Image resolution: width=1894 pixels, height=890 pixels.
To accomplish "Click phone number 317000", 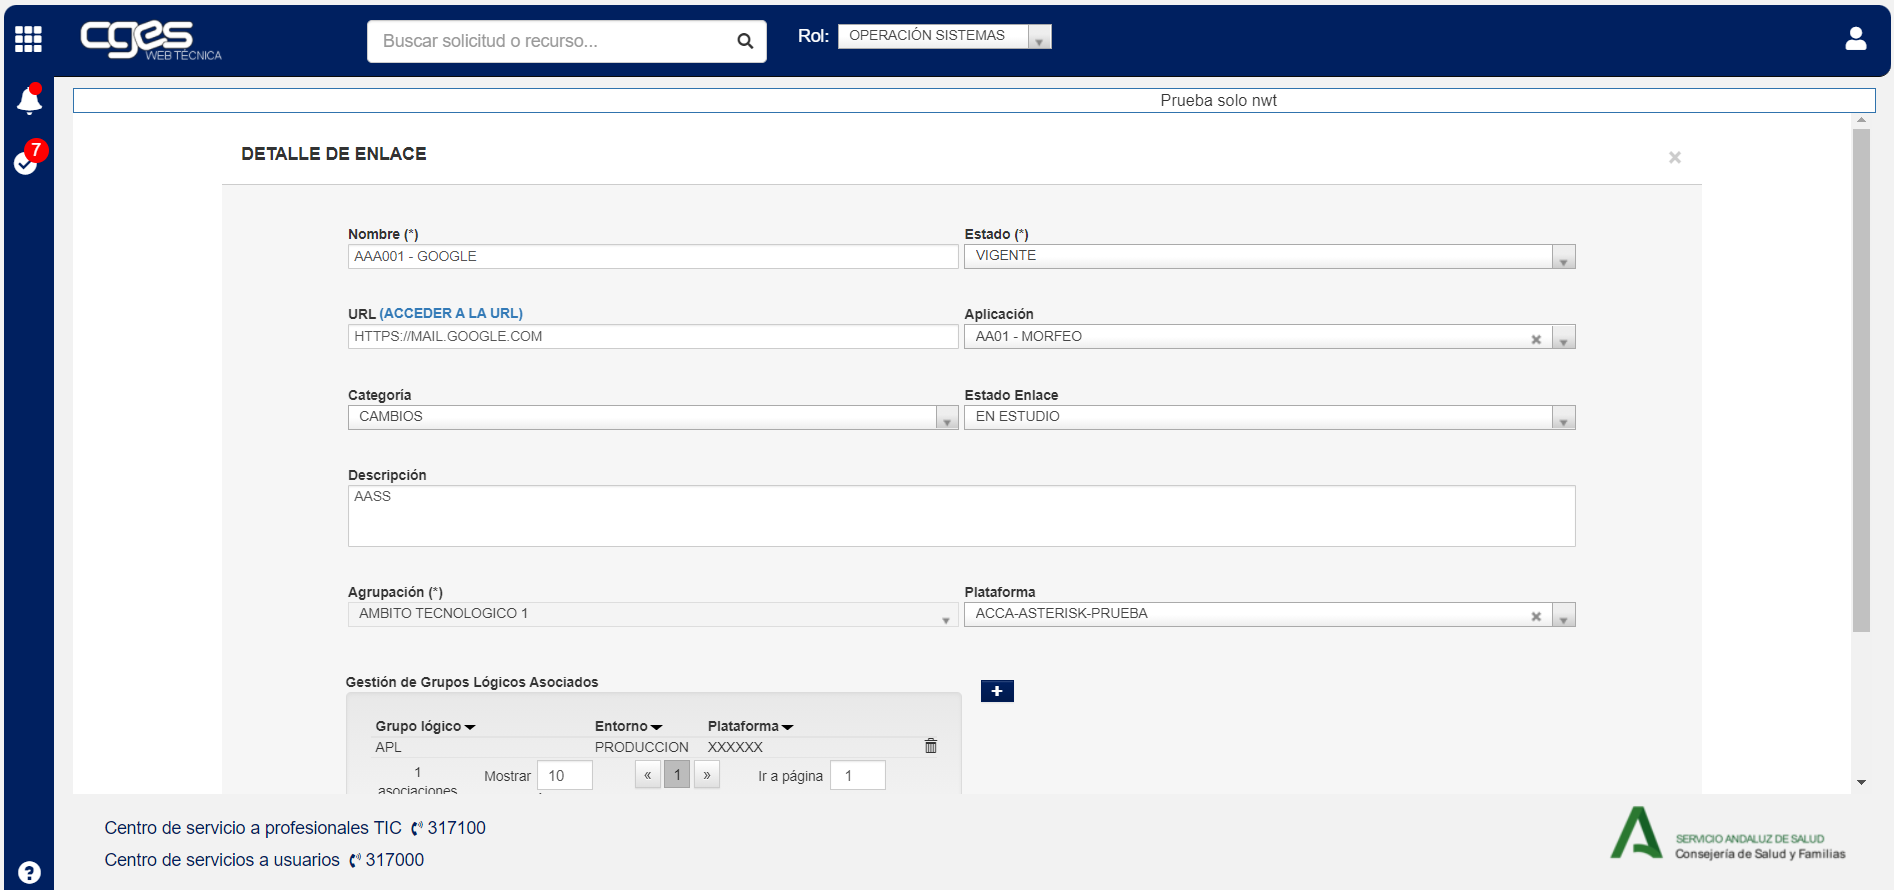I will pos(394,860).
